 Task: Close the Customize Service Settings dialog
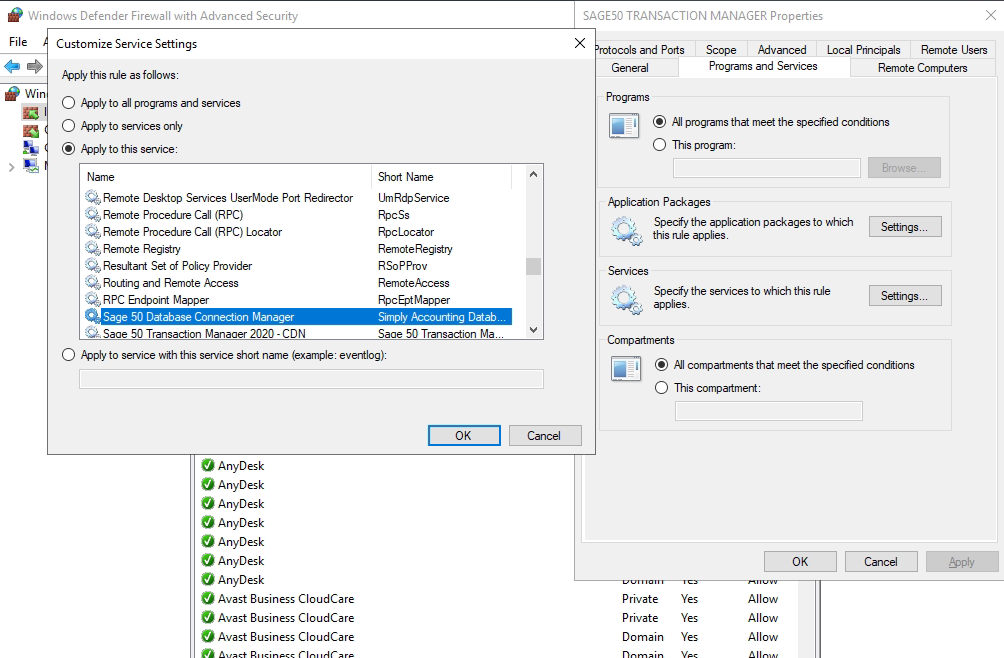(579, 43)
